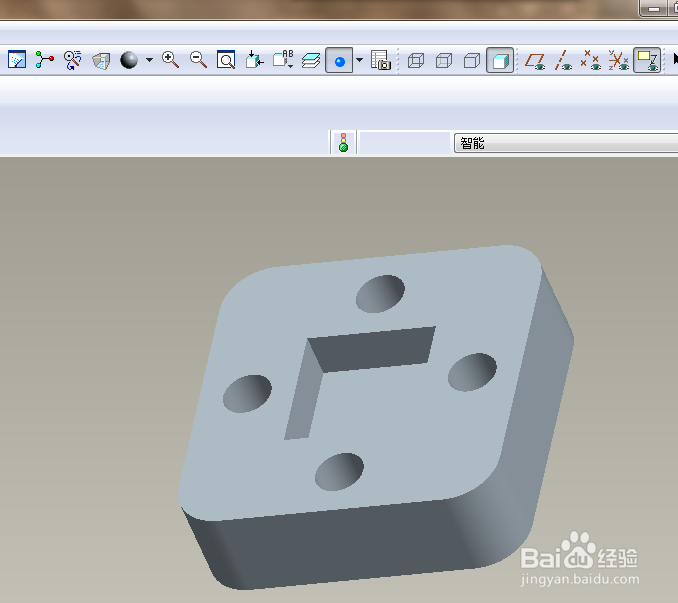Select the Zoom In magnifier

(170, 60)
